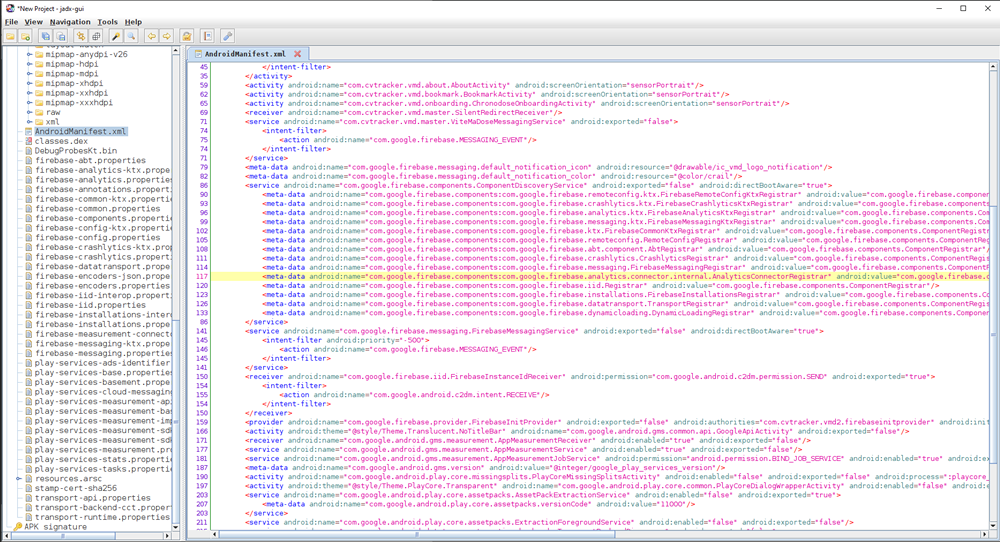The image size is (1000, 542).
Task: Select firebase-abt.properties in the tree
Action: pos(90,160)
